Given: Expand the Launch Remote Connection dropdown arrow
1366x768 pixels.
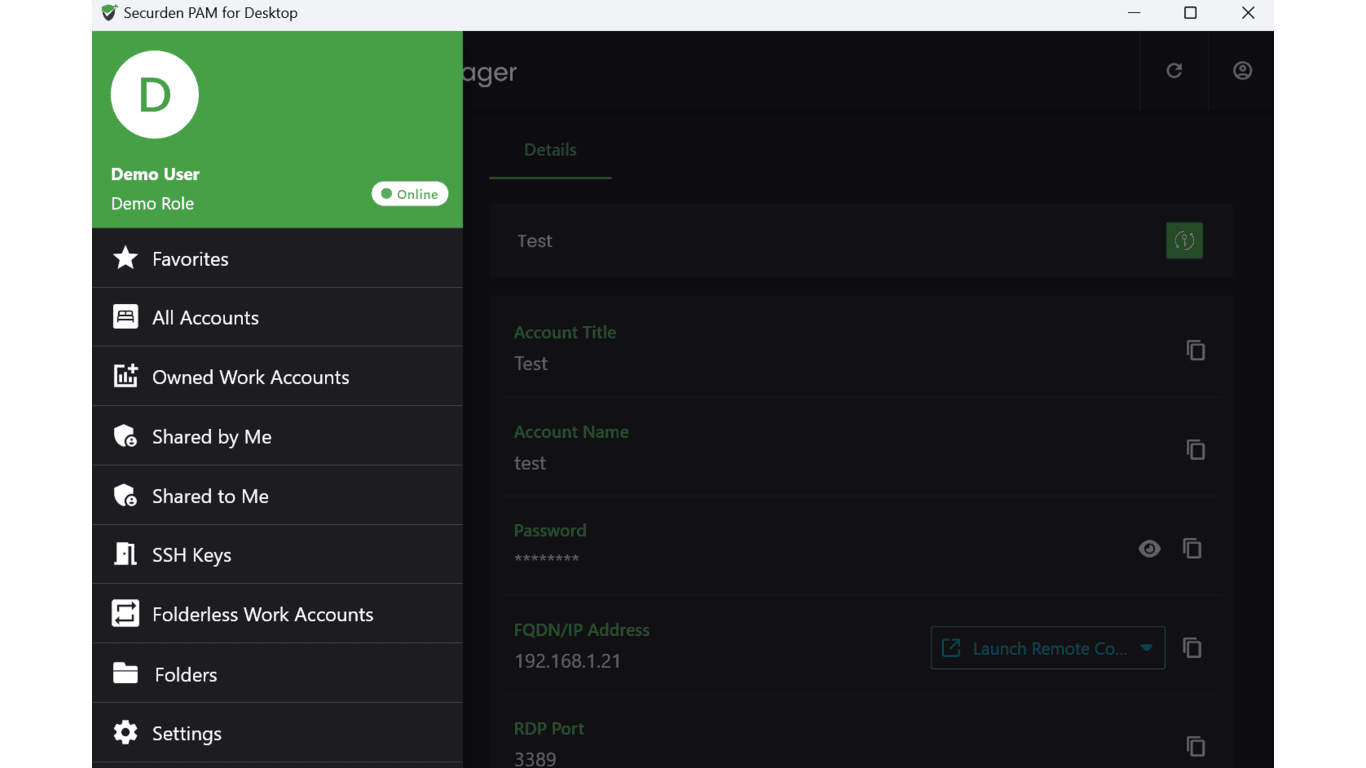Looking at the screenshot, I should (x=1146, y=648).
